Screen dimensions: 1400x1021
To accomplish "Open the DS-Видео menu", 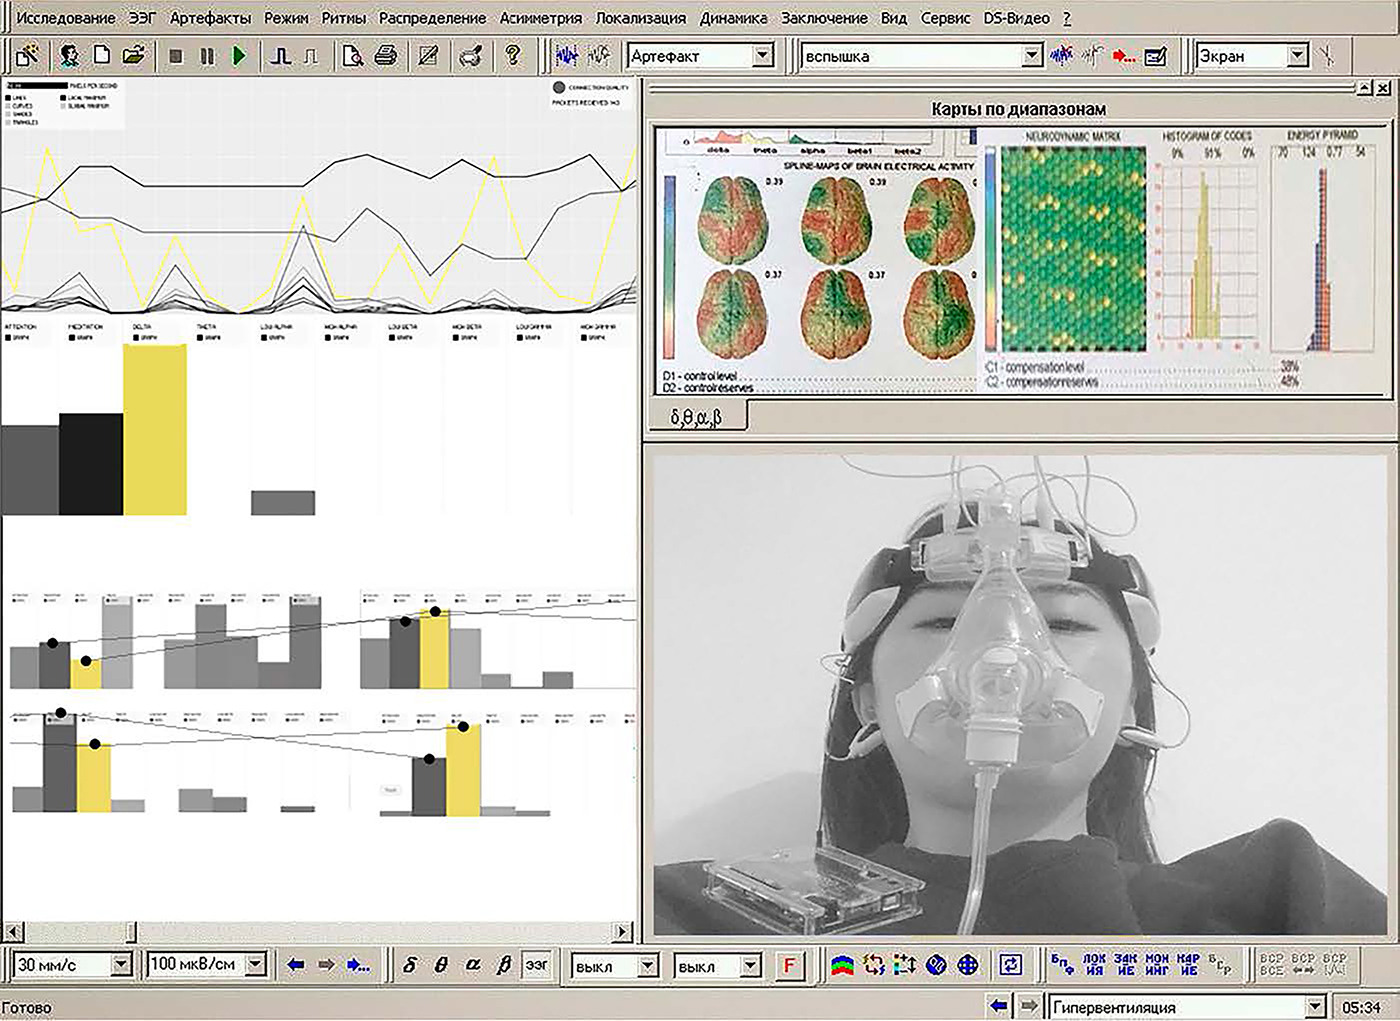I will (1016, 18).
